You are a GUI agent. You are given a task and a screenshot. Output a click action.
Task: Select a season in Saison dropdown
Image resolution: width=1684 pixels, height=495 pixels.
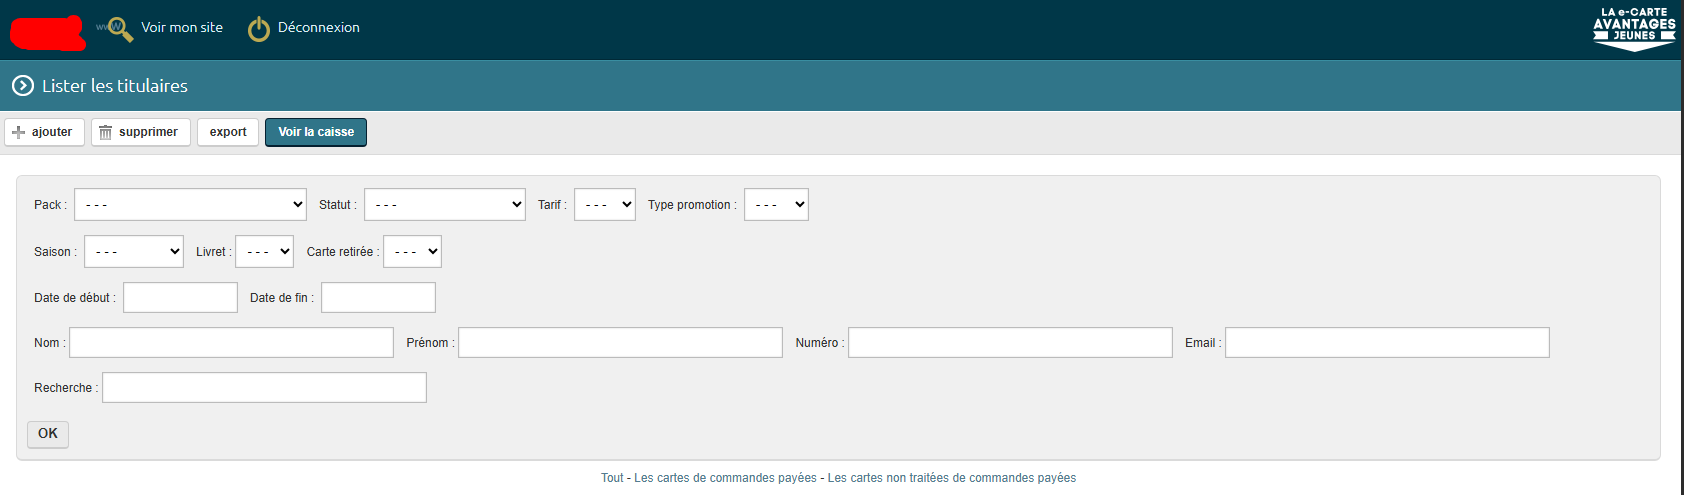click(134, 252)
